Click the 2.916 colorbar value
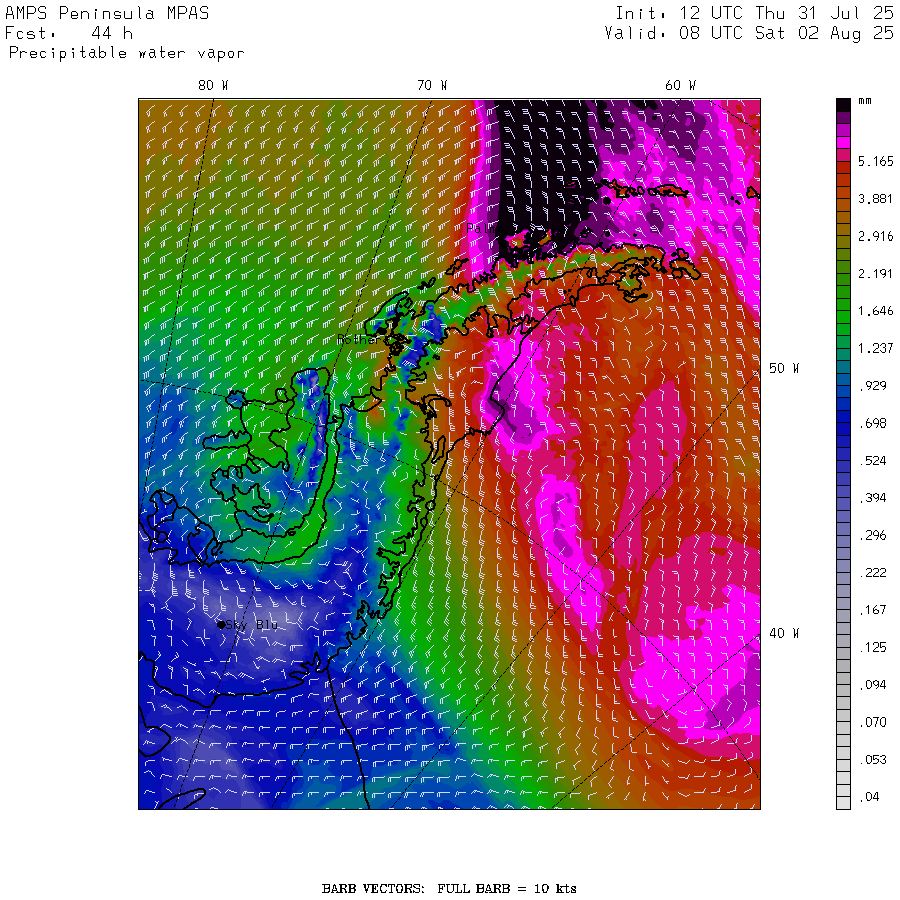This screenshot has width=900, height=900. [875, 236]
